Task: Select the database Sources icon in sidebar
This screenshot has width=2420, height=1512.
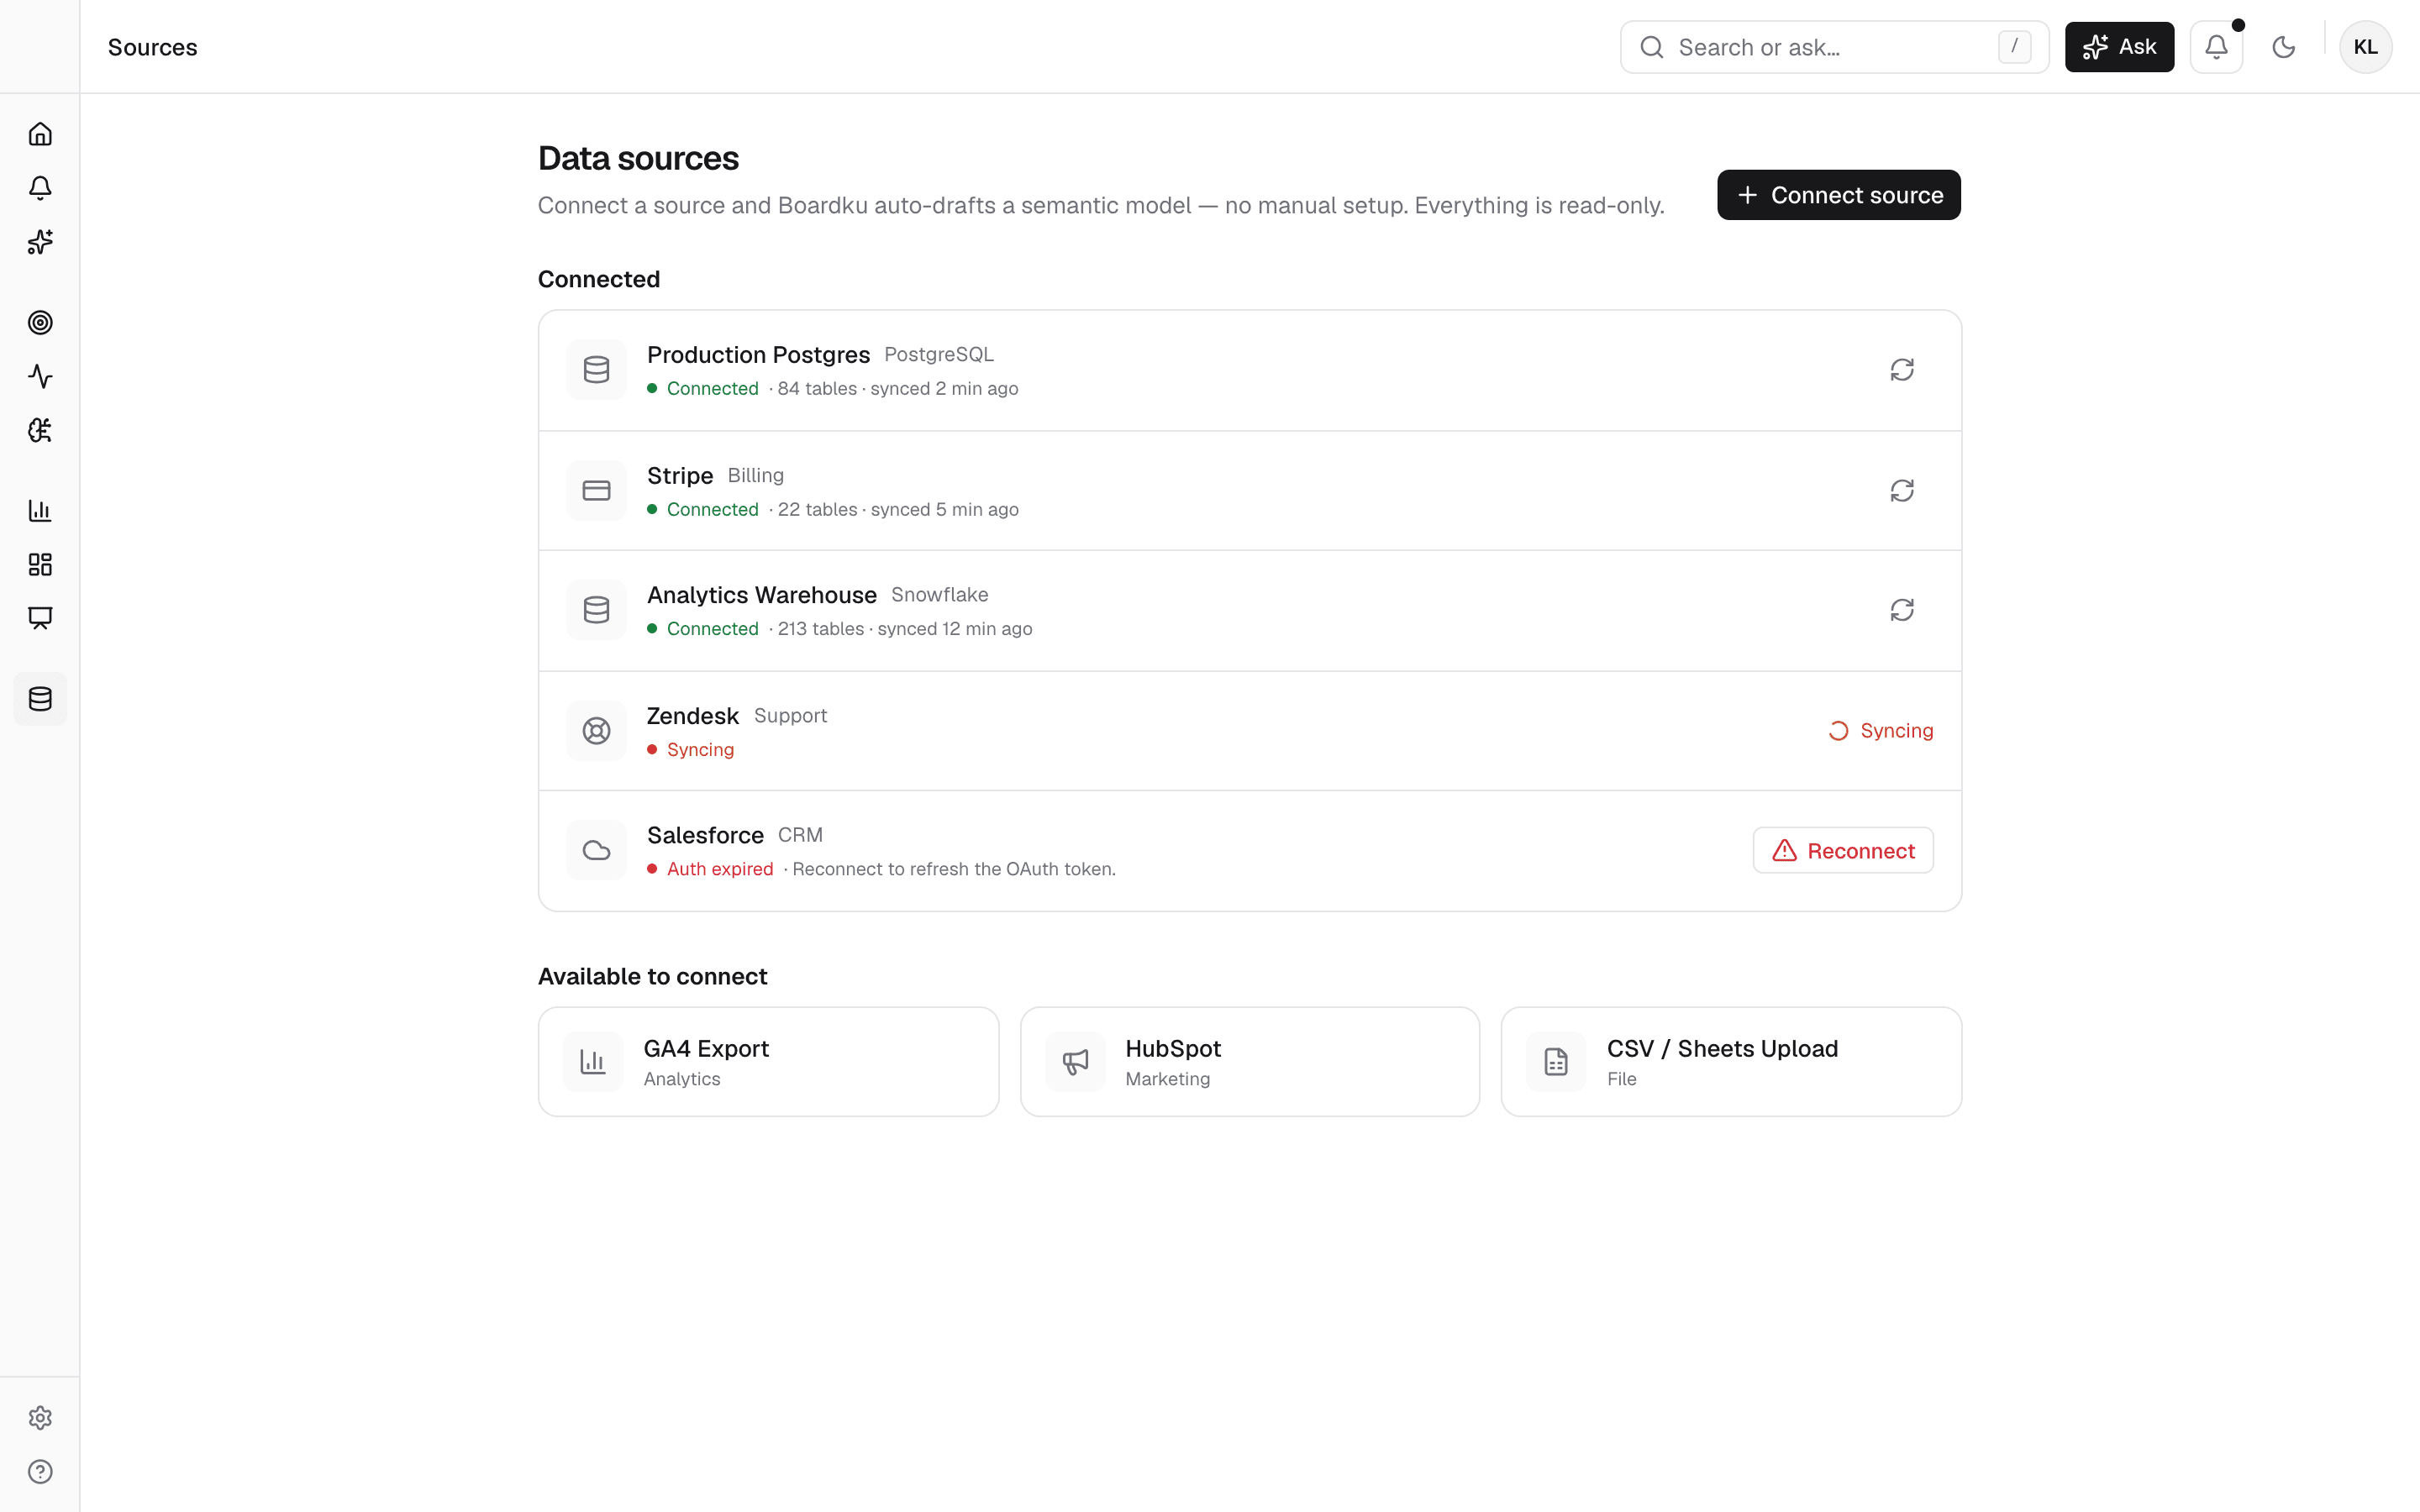Action: tap(40, 699)
